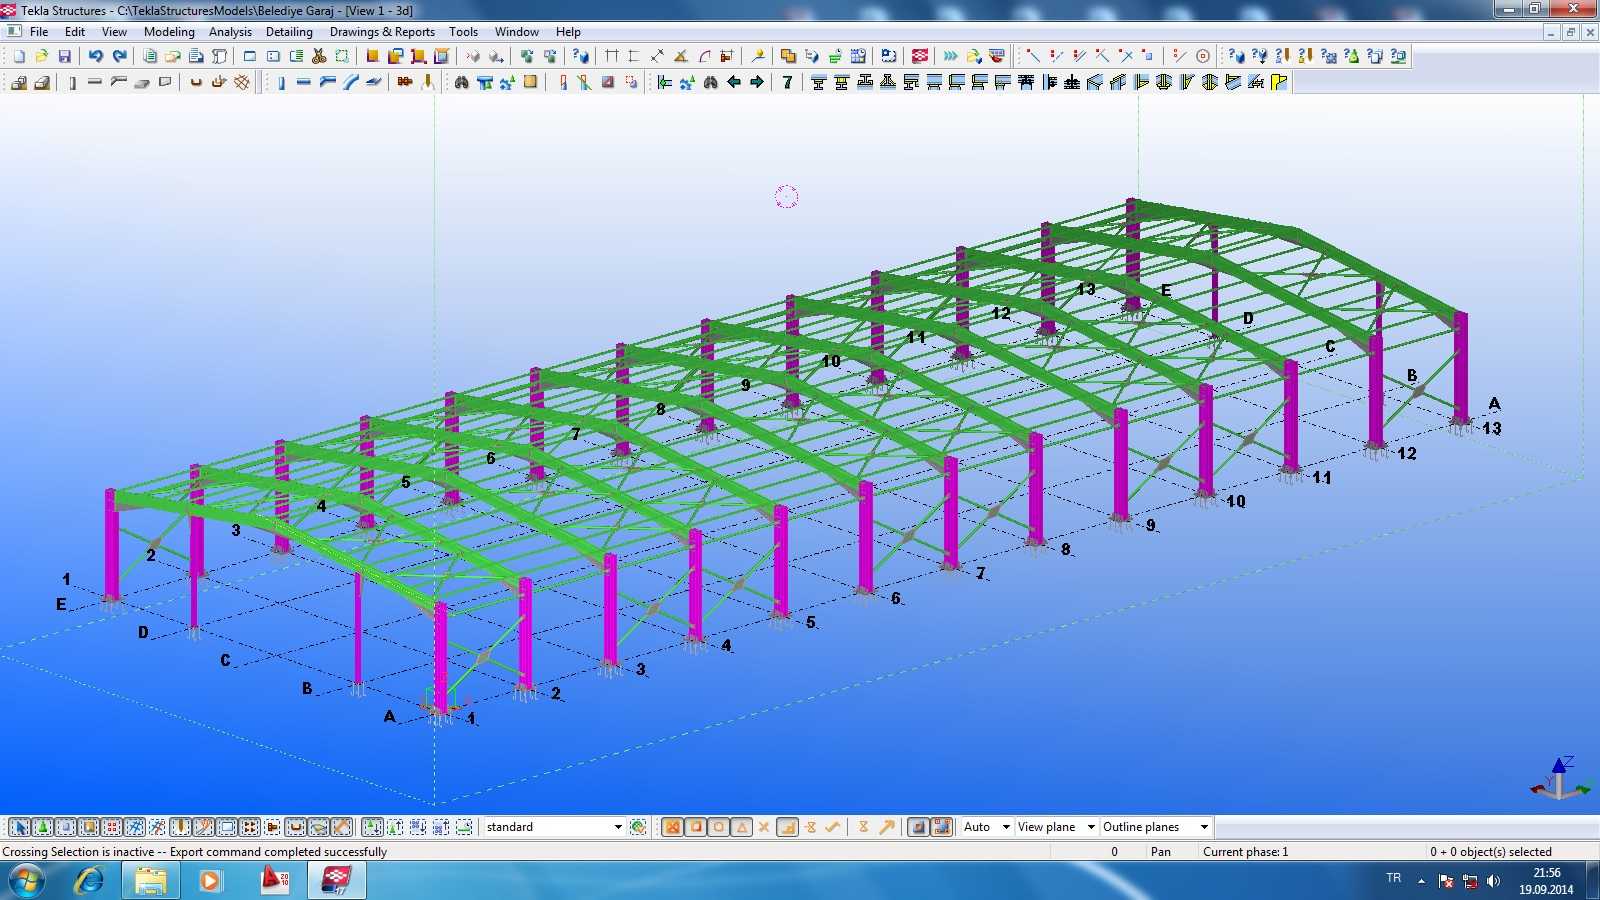Viewport: 1600px width, 900px height.
Task: Select the Create steel column tool
Action: pyautogui.click(x=281, y=82)
